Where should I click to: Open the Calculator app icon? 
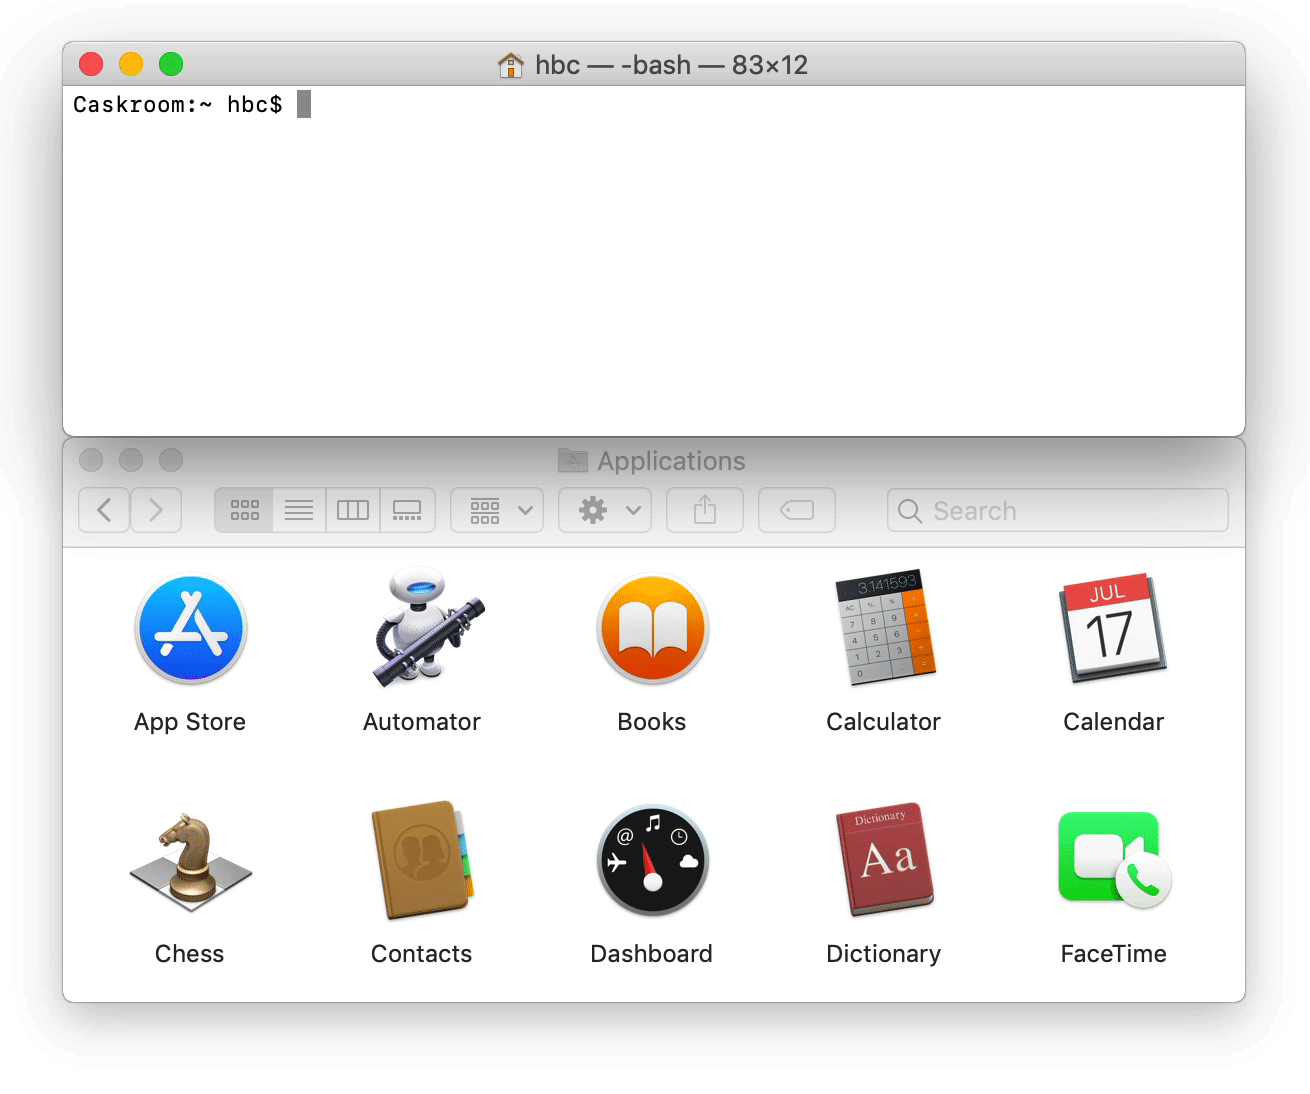click(885, 628)
